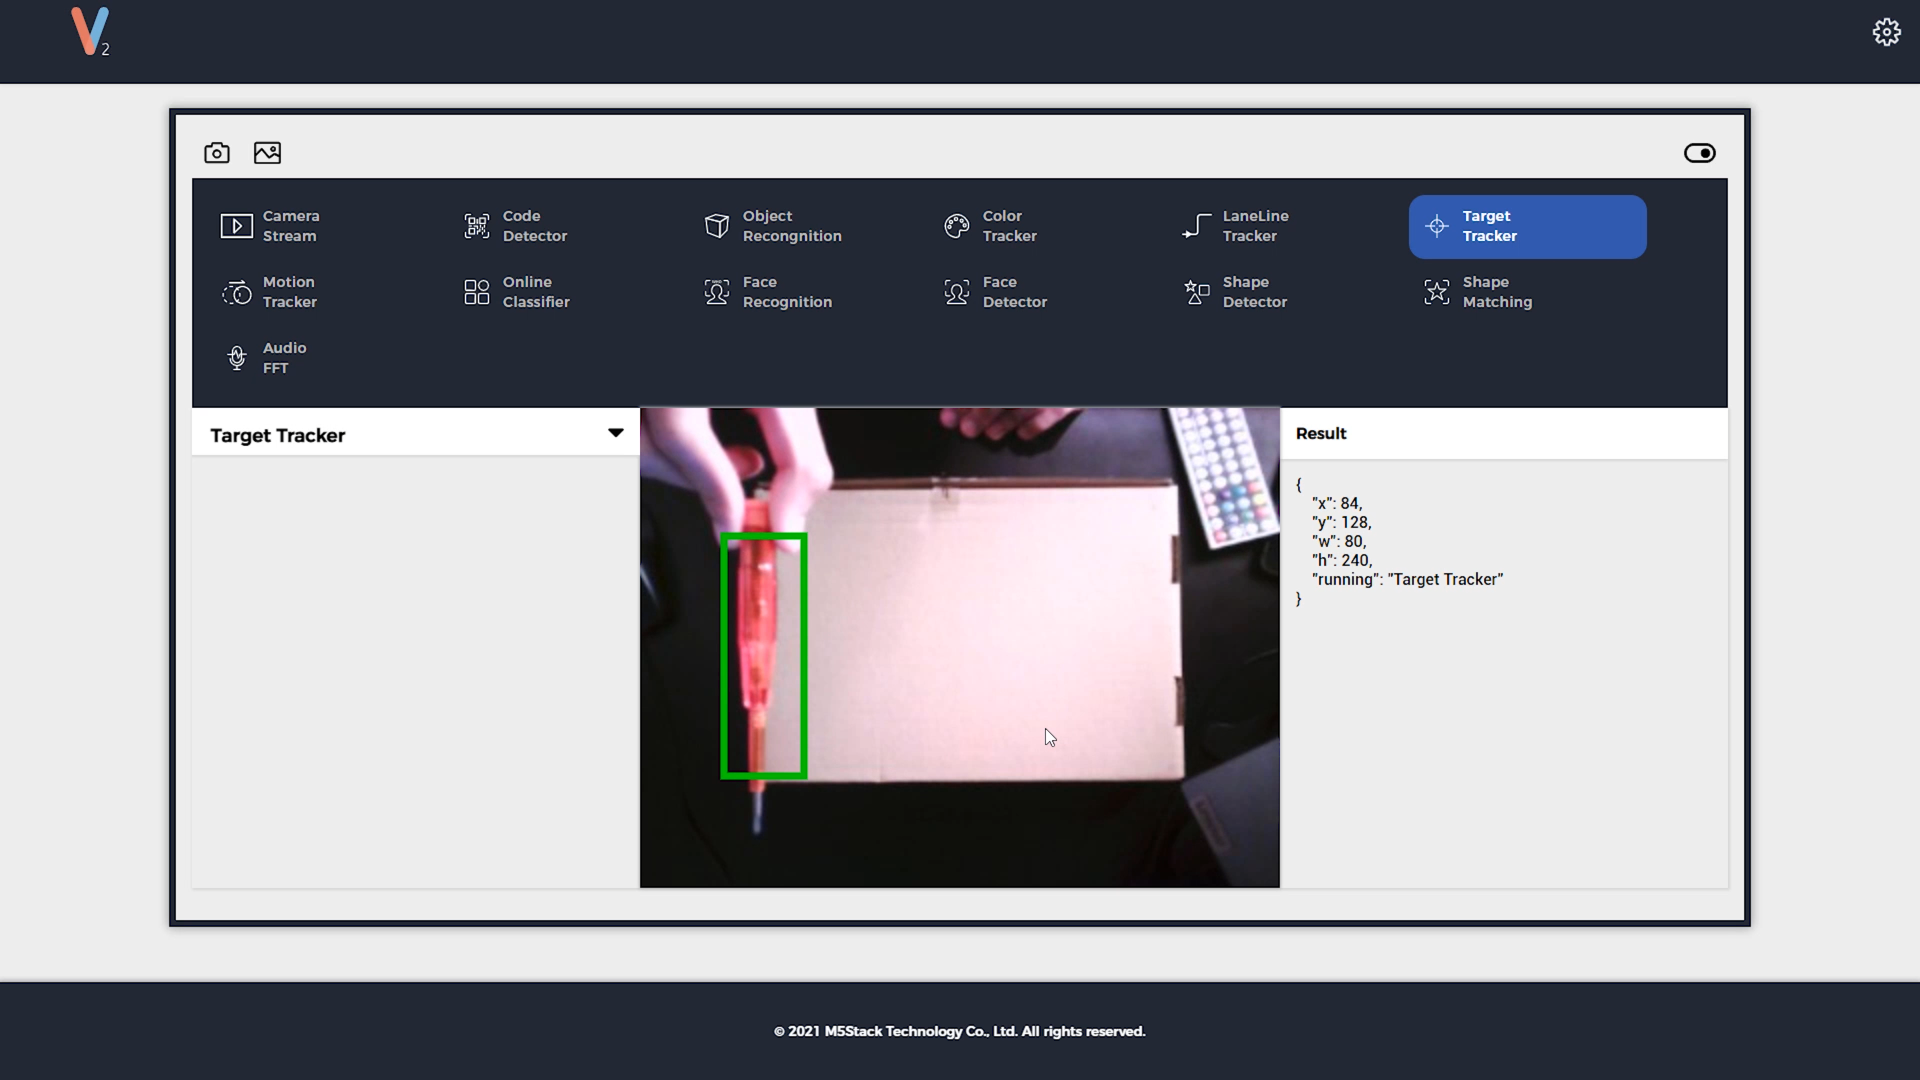Toggle the camera capture button
Screen dimensions: 1920x1080
point(216,152)
